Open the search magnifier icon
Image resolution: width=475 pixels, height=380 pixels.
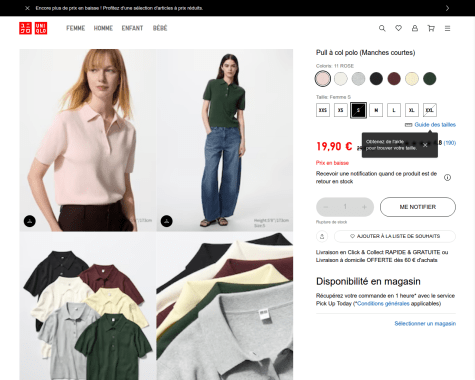382,28
